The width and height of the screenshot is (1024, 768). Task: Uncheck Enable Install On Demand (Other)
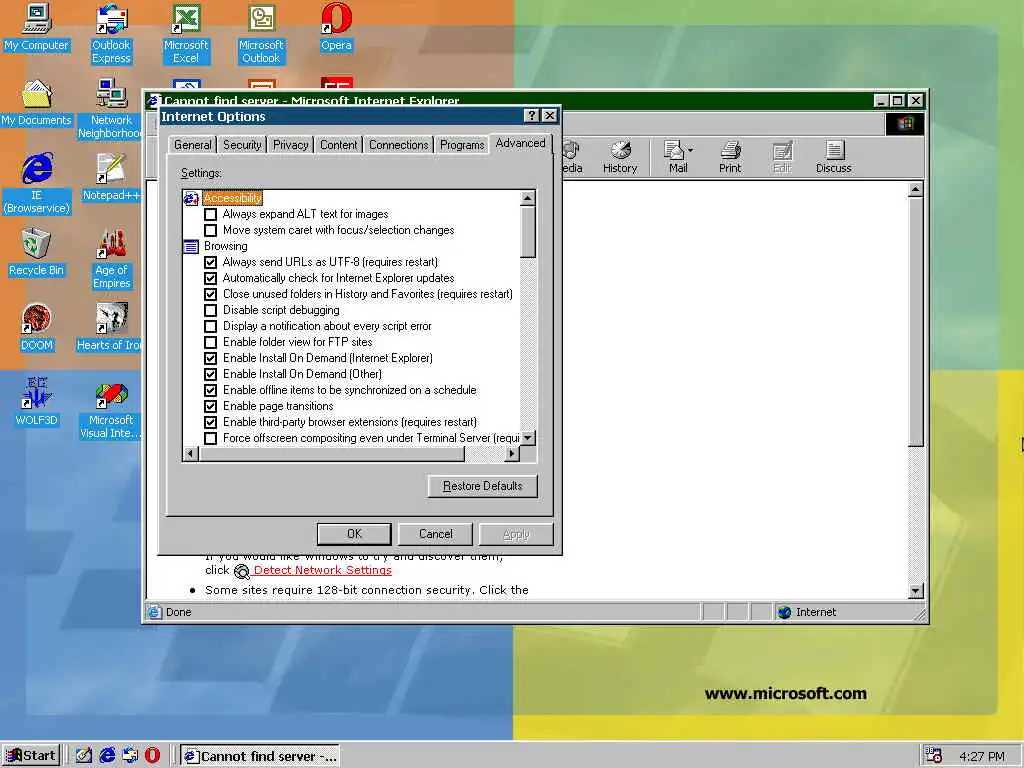(x=210, y=374)
